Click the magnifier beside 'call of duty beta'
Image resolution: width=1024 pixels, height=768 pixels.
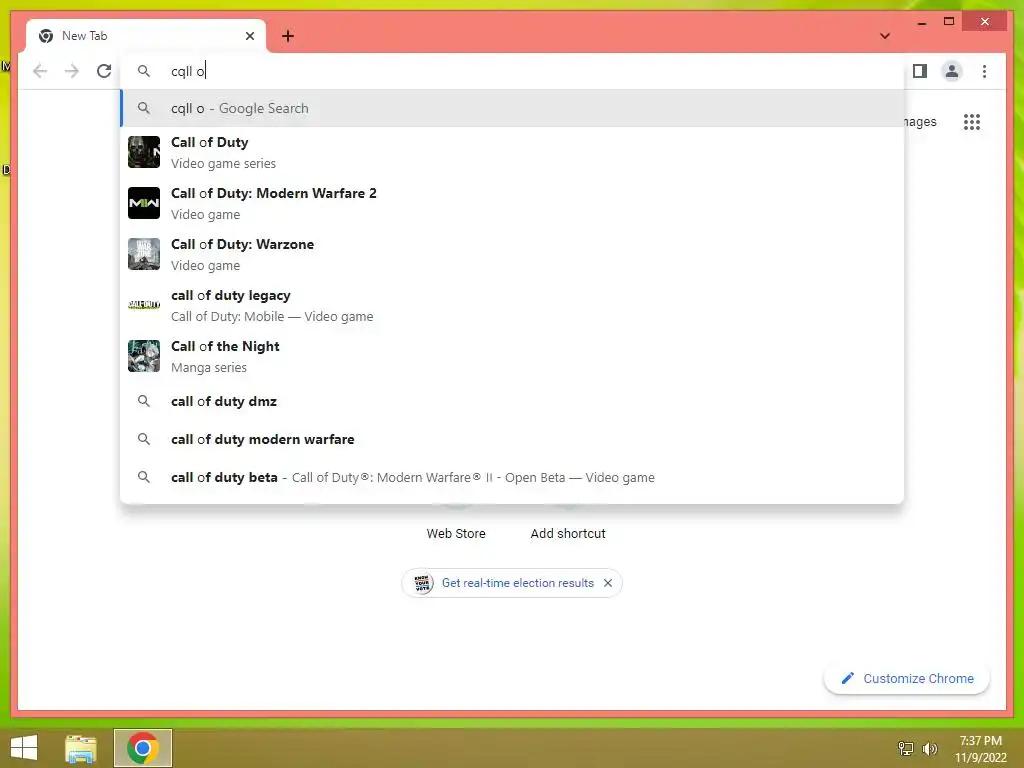click(x=144, y=477)
